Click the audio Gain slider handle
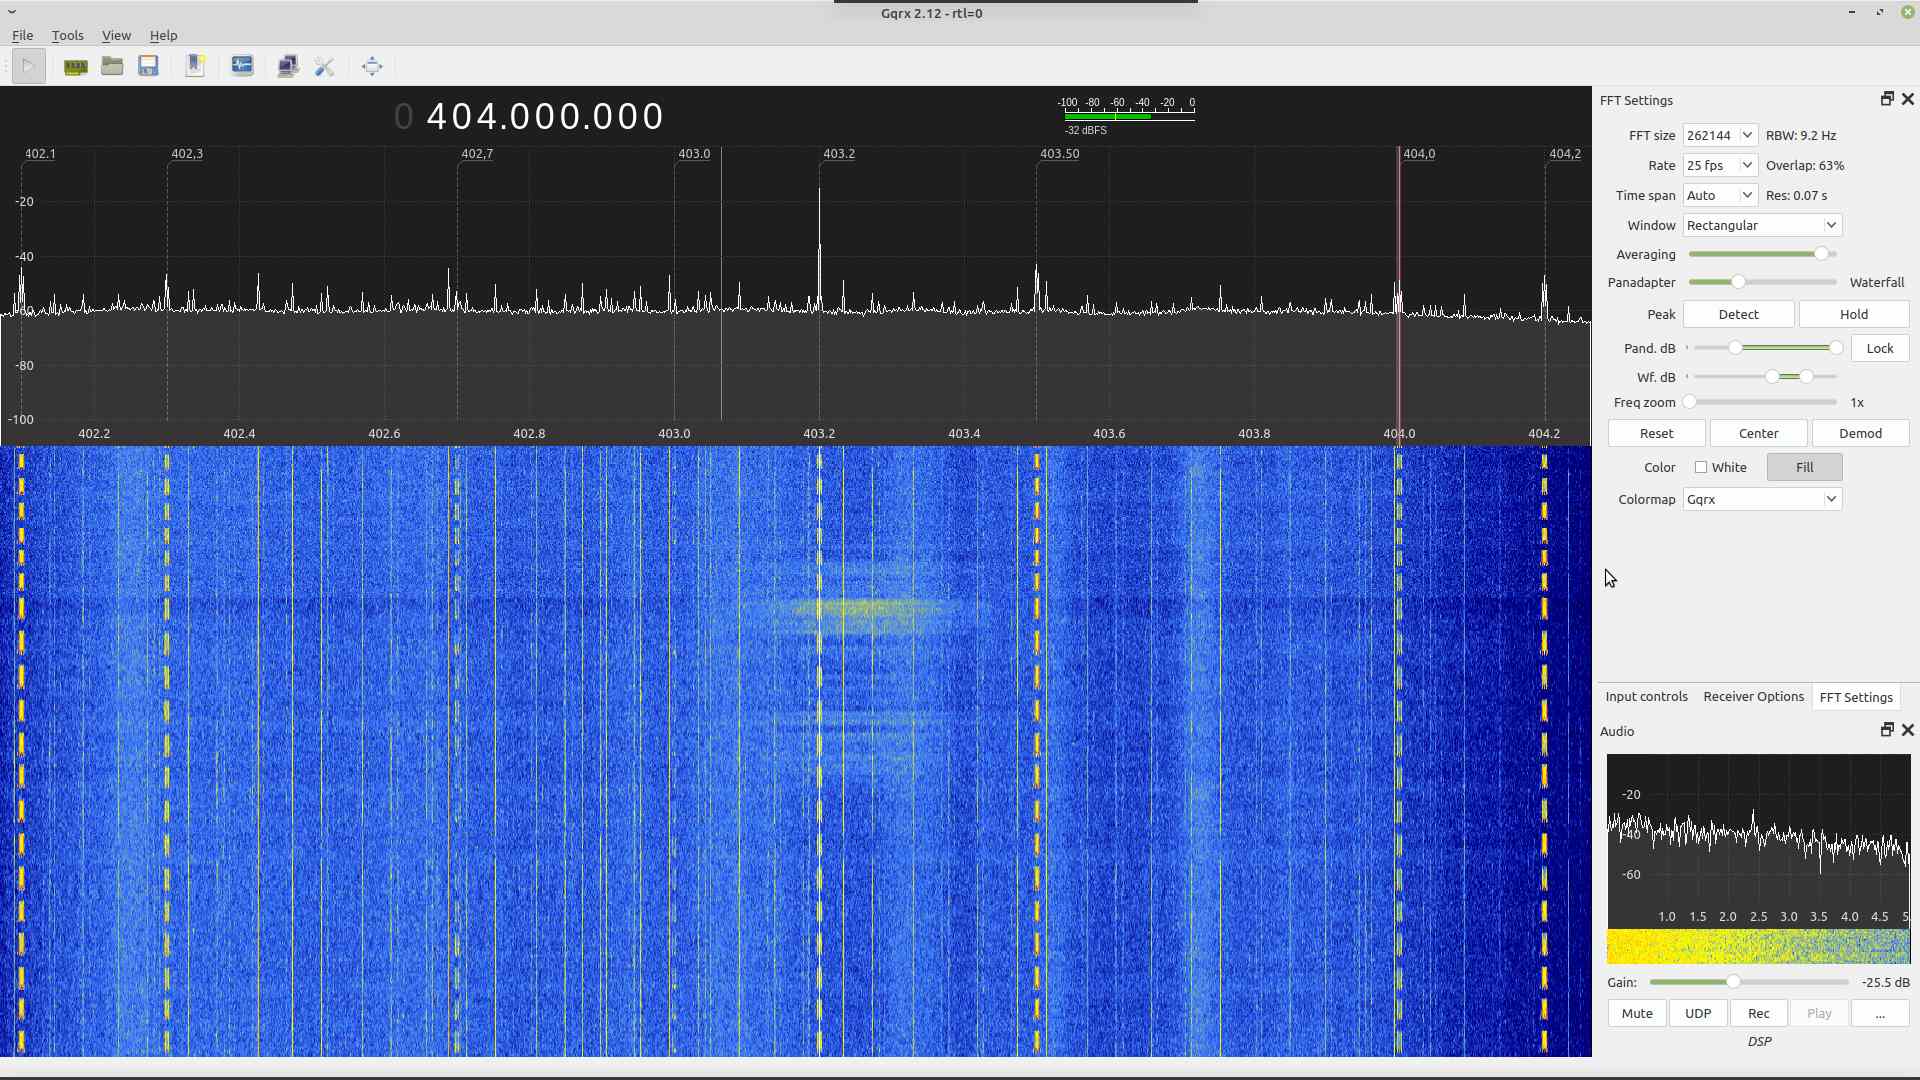The height and width of the screenshot is (1080, 1920). point(1733,982)
